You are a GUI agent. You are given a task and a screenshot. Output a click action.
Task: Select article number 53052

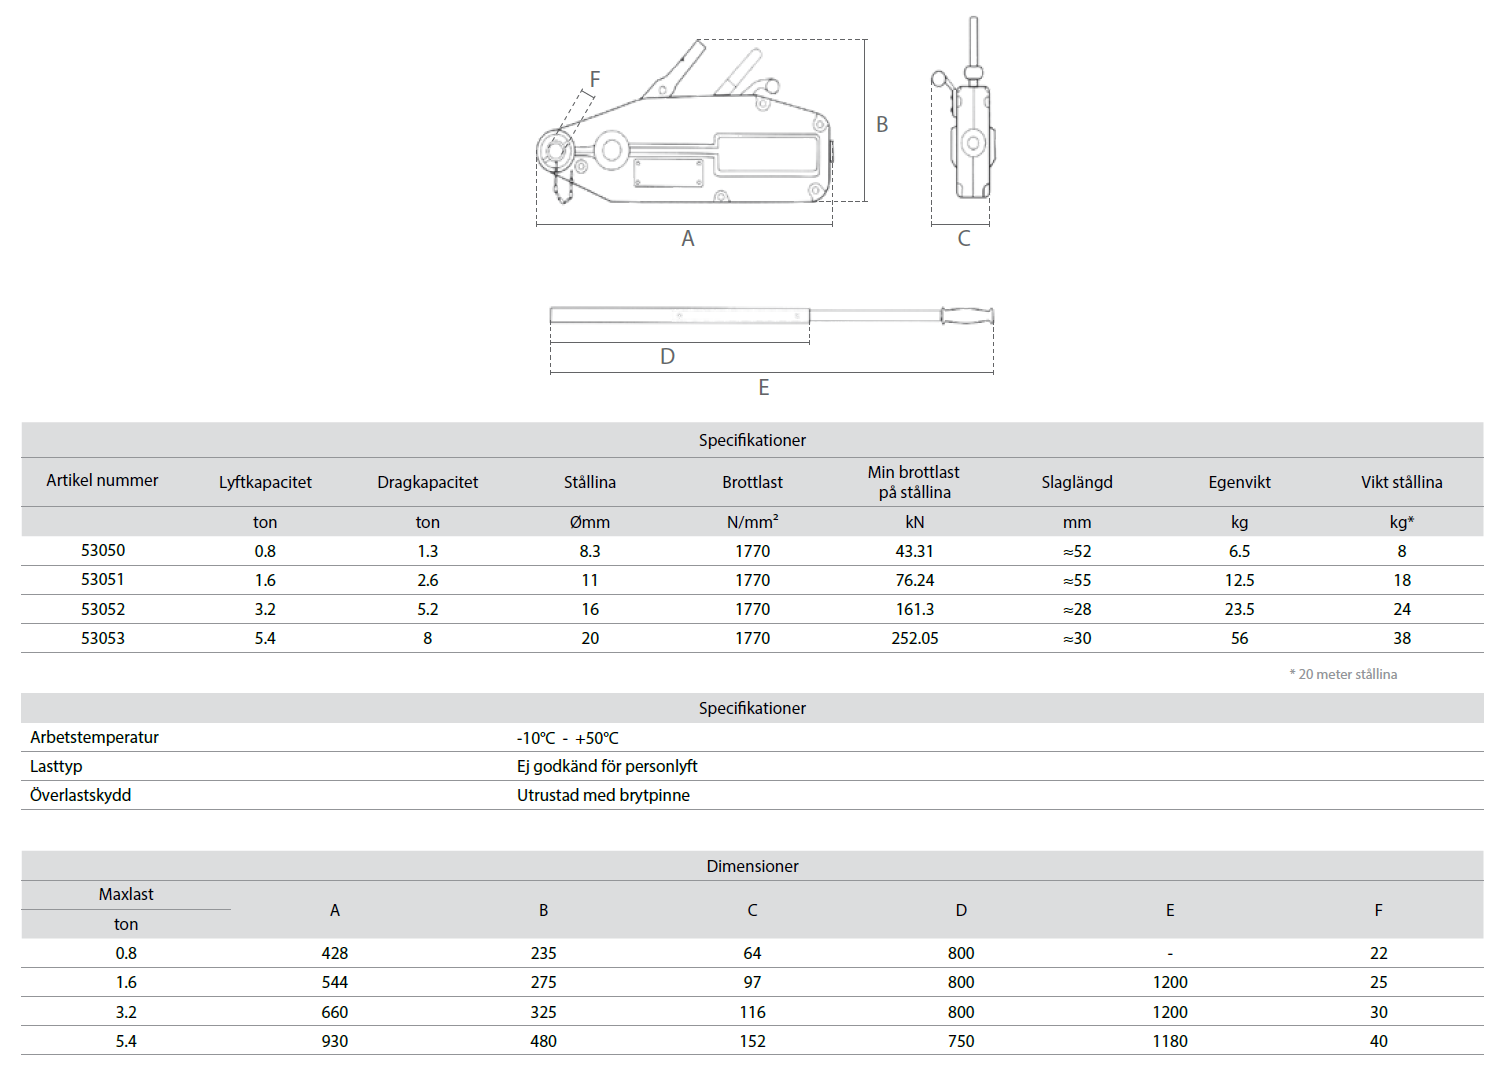pos(103,609)
